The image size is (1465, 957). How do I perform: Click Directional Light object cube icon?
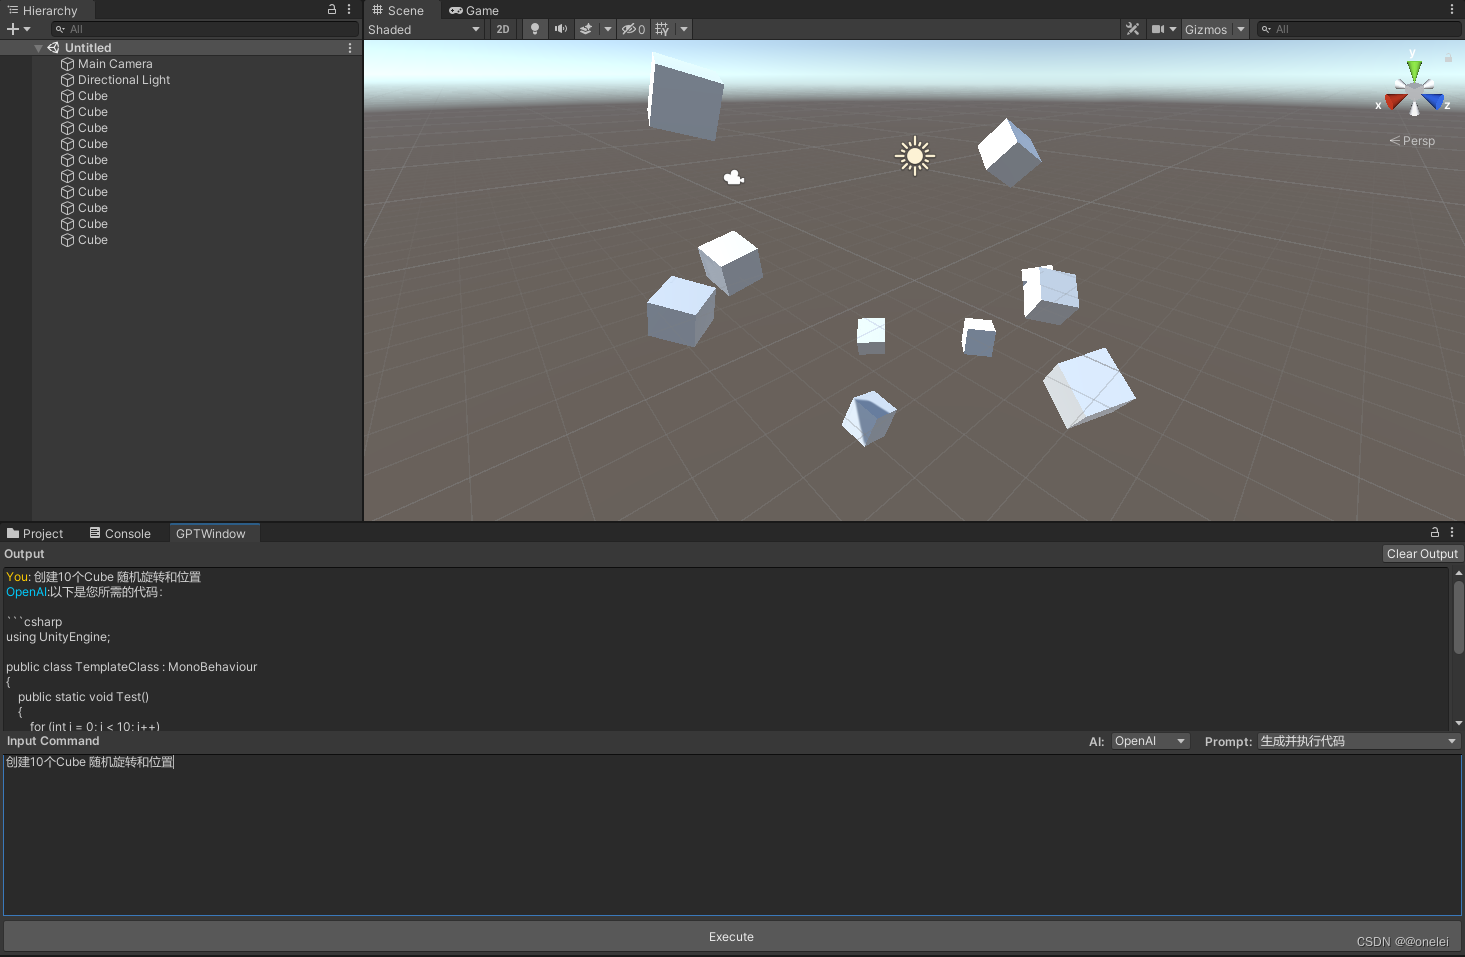68,80
